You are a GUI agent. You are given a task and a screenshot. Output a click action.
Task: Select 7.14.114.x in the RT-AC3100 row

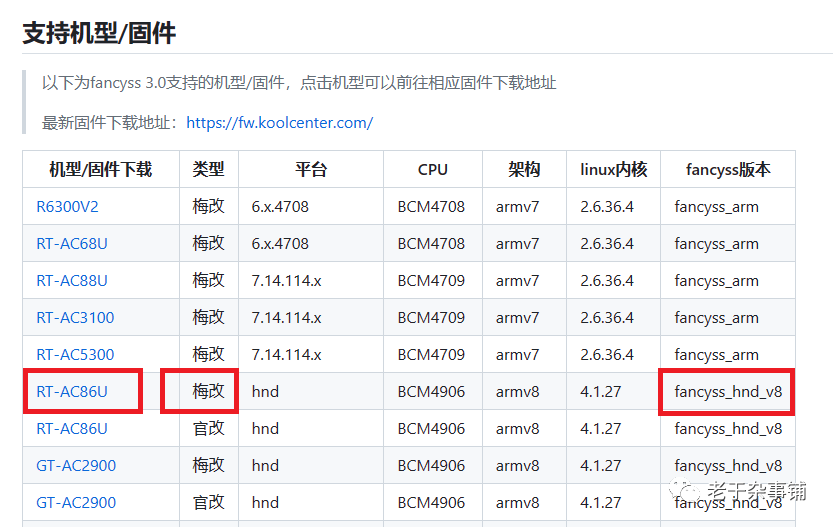click(x=286, y=318)
